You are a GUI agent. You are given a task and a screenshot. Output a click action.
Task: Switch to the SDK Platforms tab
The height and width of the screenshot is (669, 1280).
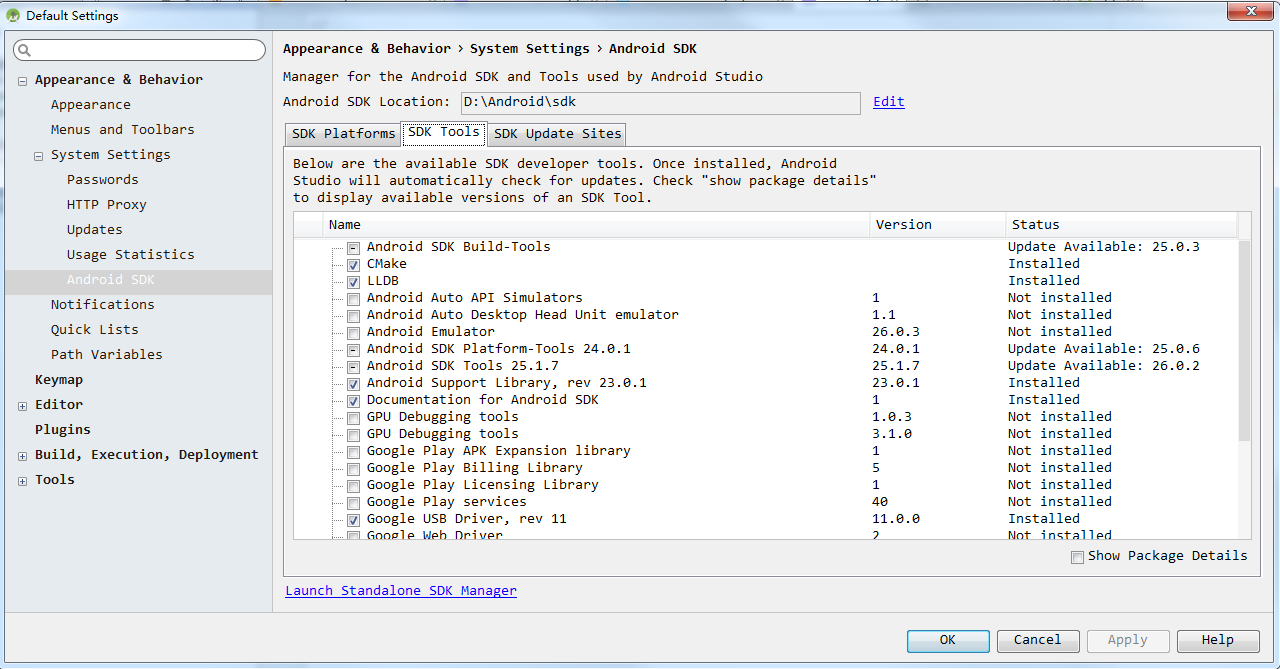(343, 134)
